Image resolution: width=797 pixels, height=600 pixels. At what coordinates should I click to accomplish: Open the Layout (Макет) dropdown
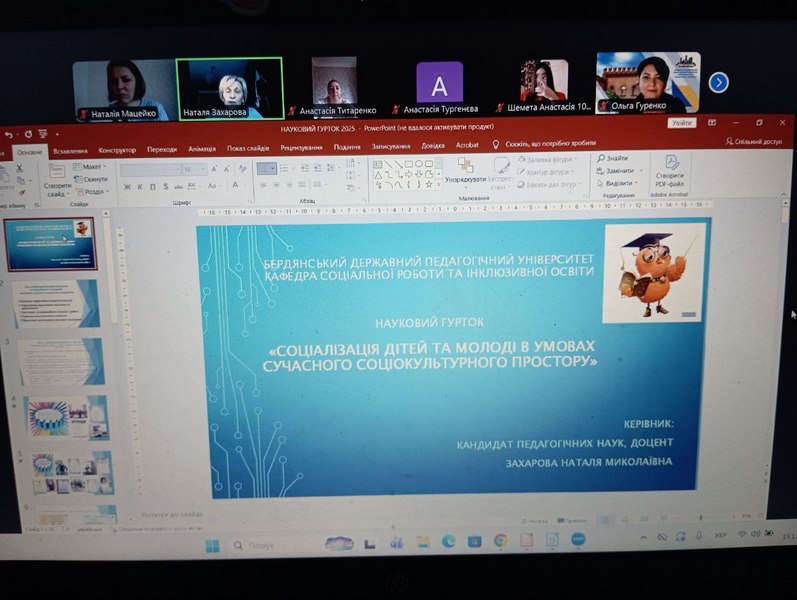pos(90,167)
